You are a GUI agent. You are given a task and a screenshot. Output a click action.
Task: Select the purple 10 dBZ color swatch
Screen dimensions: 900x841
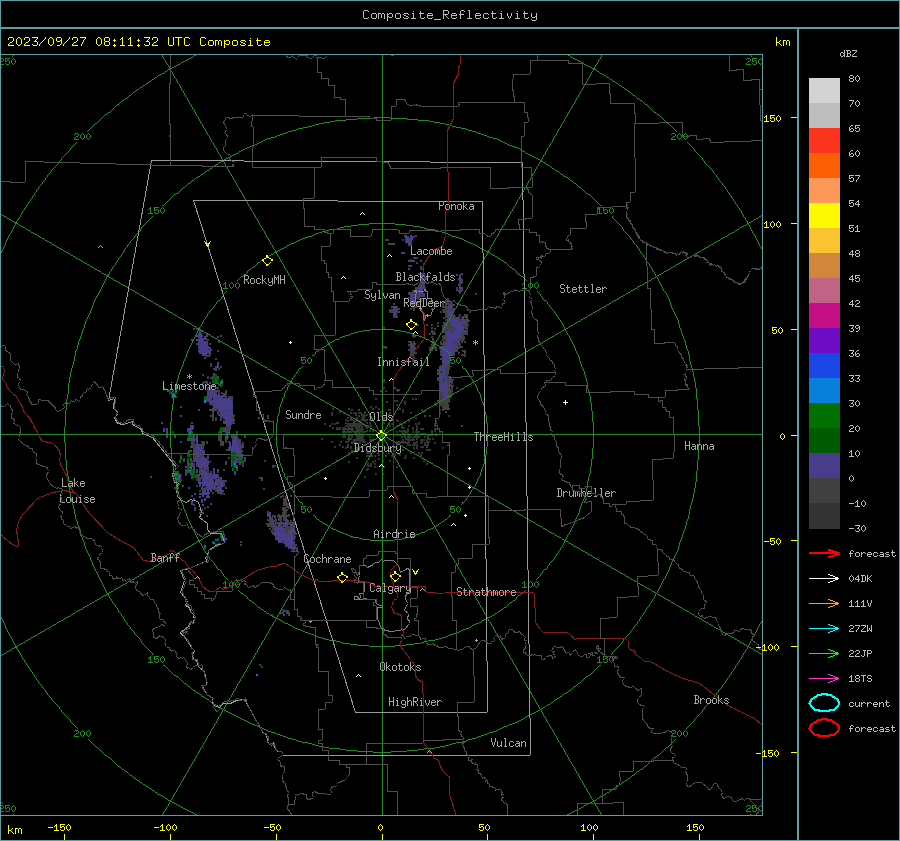[824, 465]
